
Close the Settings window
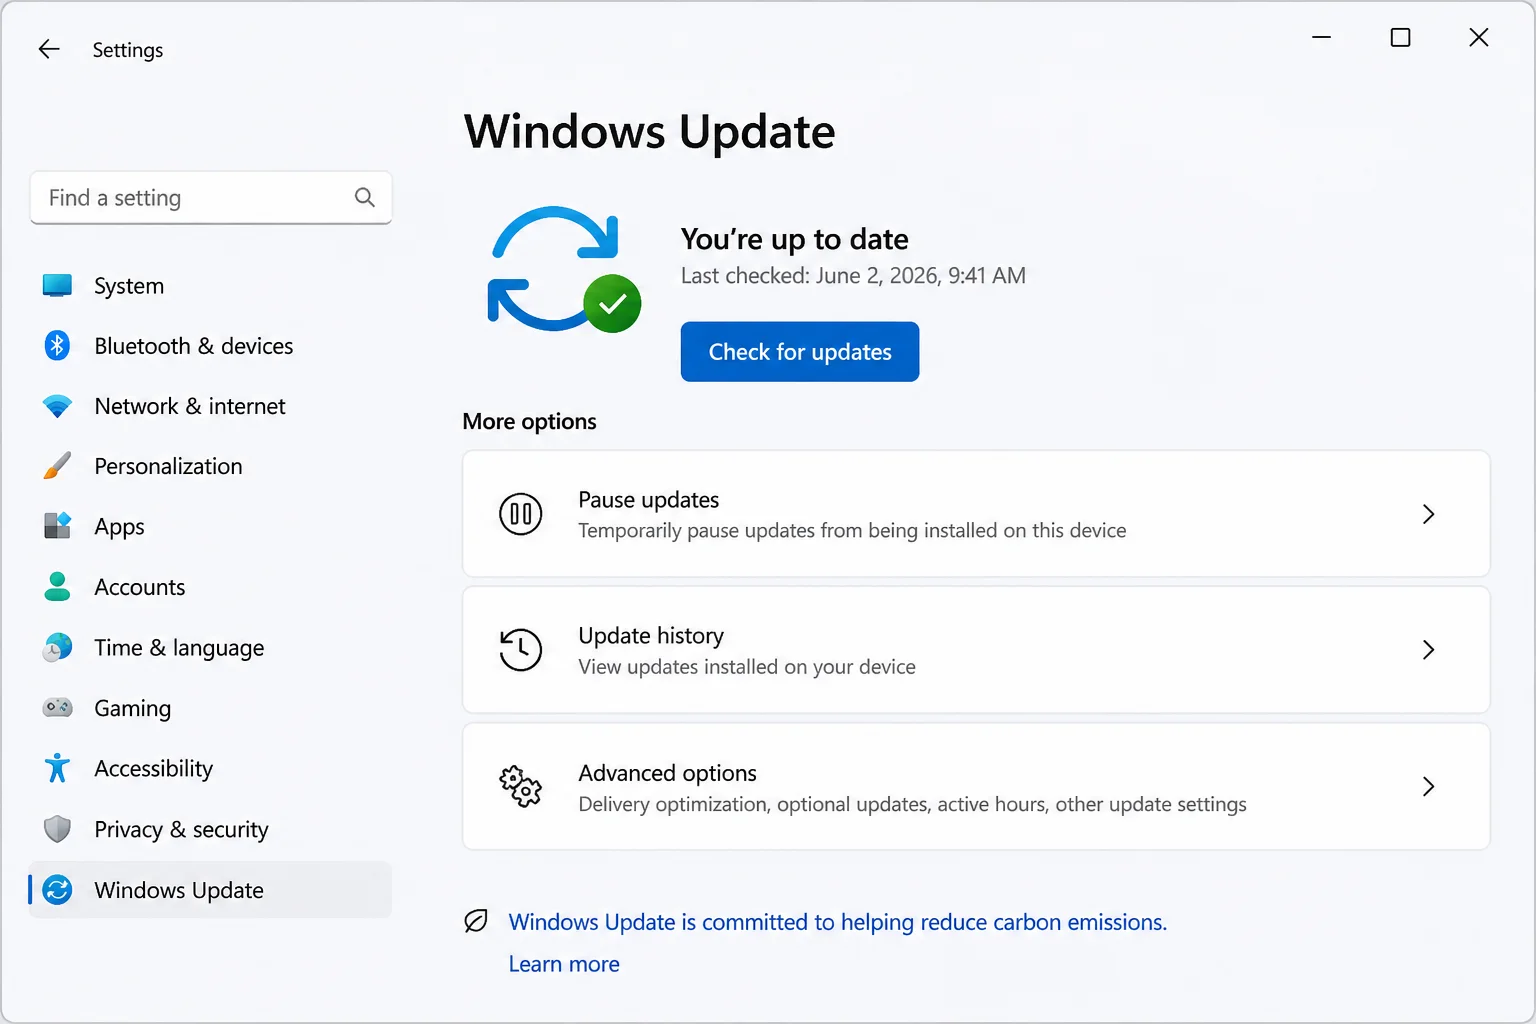[1479, 37]
